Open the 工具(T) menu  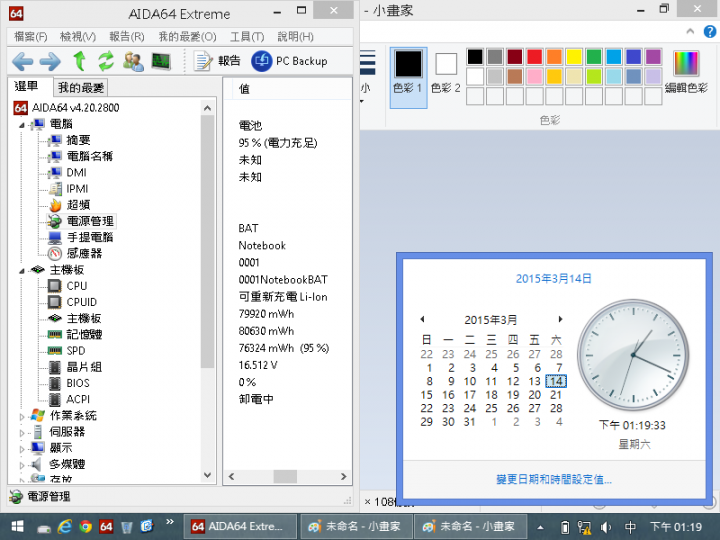pos(247,37)
